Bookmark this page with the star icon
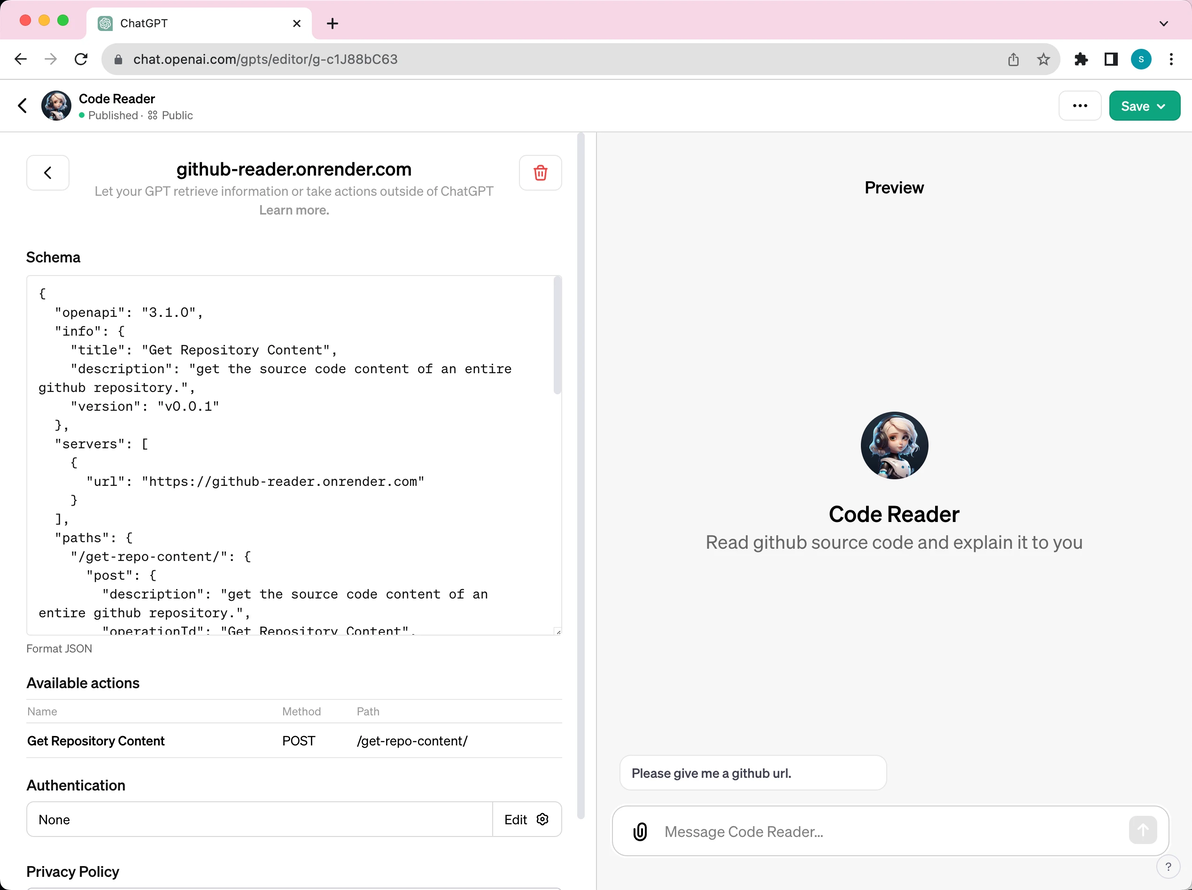The height and width of the screenshot is (890, 1192). pyautogui.click(x=1043, y=59)
